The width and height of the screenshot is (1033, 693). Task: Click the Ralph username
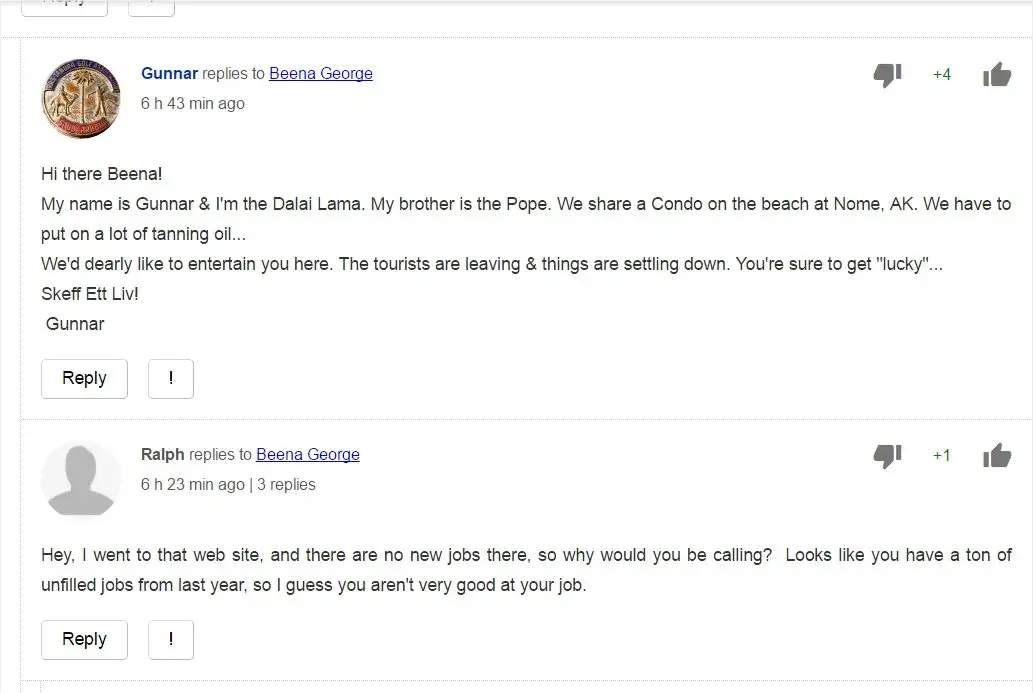pyautogui.click(x=162, y=455)
